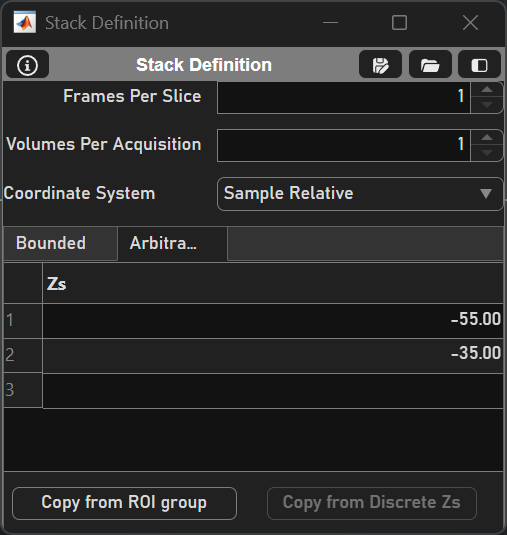Click the MATLAB logo in title bar
This screenshot has height=535, width=507.
[x=25, y=23]
